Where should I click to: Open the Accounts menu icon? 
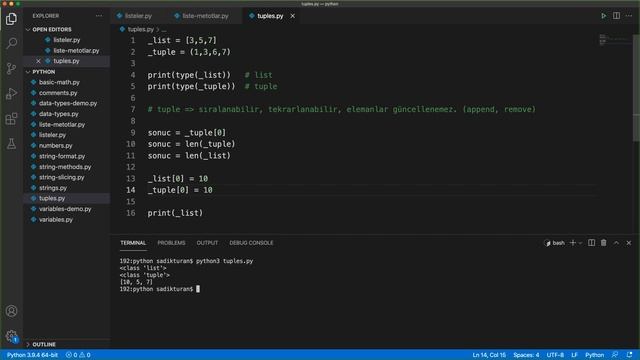coord(11,311)
